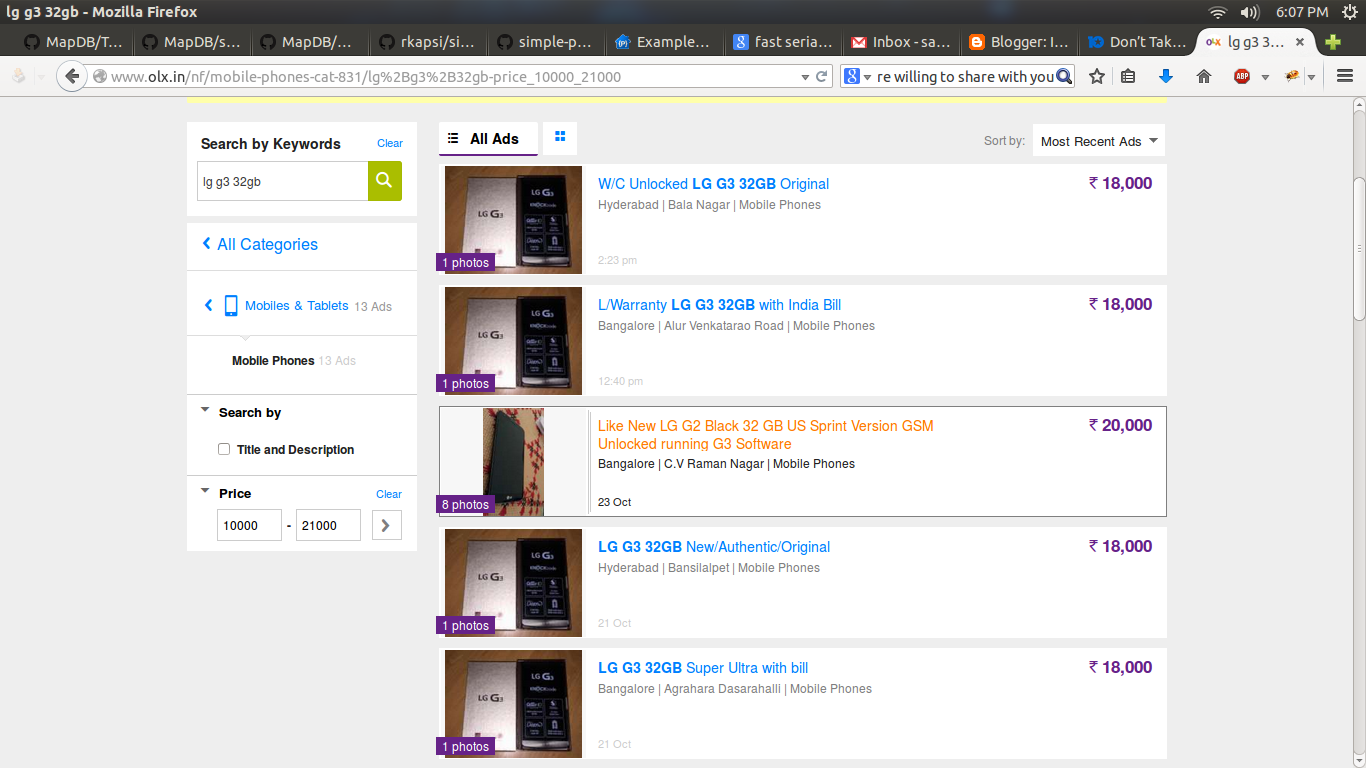
Task: Bookmark this page with the star icon
Action: 1097,76
